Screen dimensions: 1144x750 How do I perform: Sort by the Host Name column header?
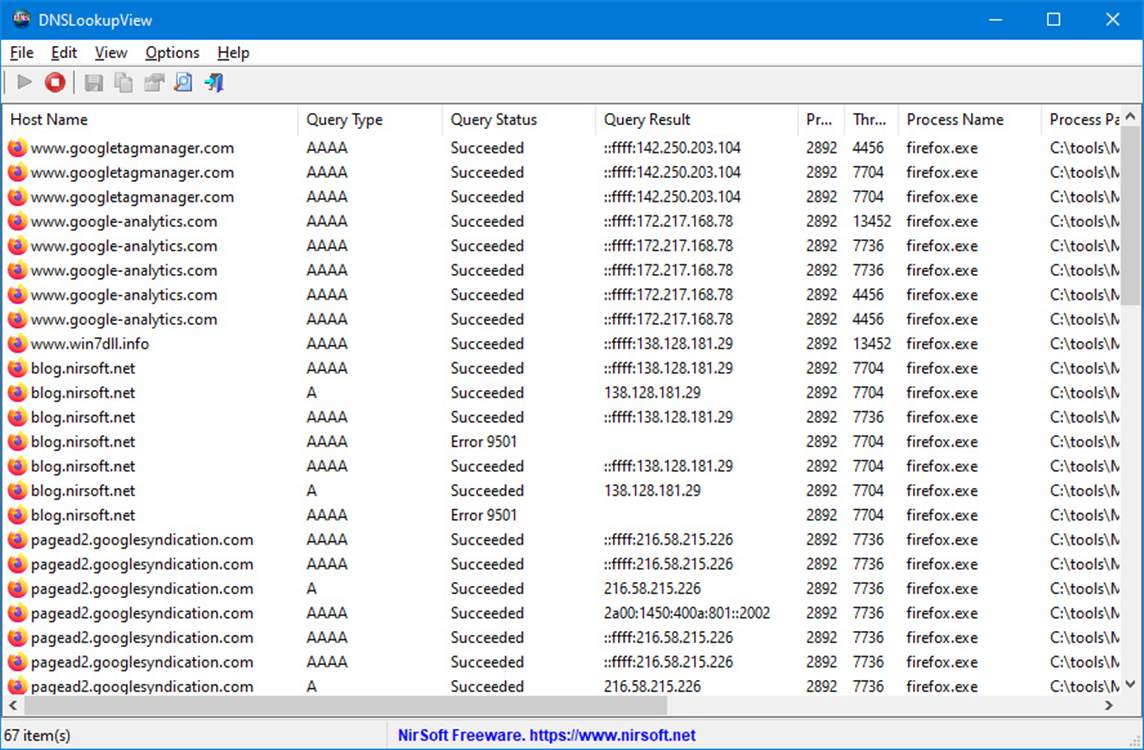(149, 120)
